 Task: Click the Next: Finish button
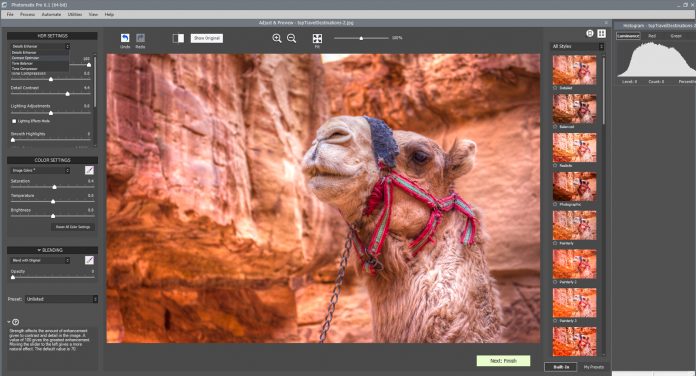tap(503, 361)
